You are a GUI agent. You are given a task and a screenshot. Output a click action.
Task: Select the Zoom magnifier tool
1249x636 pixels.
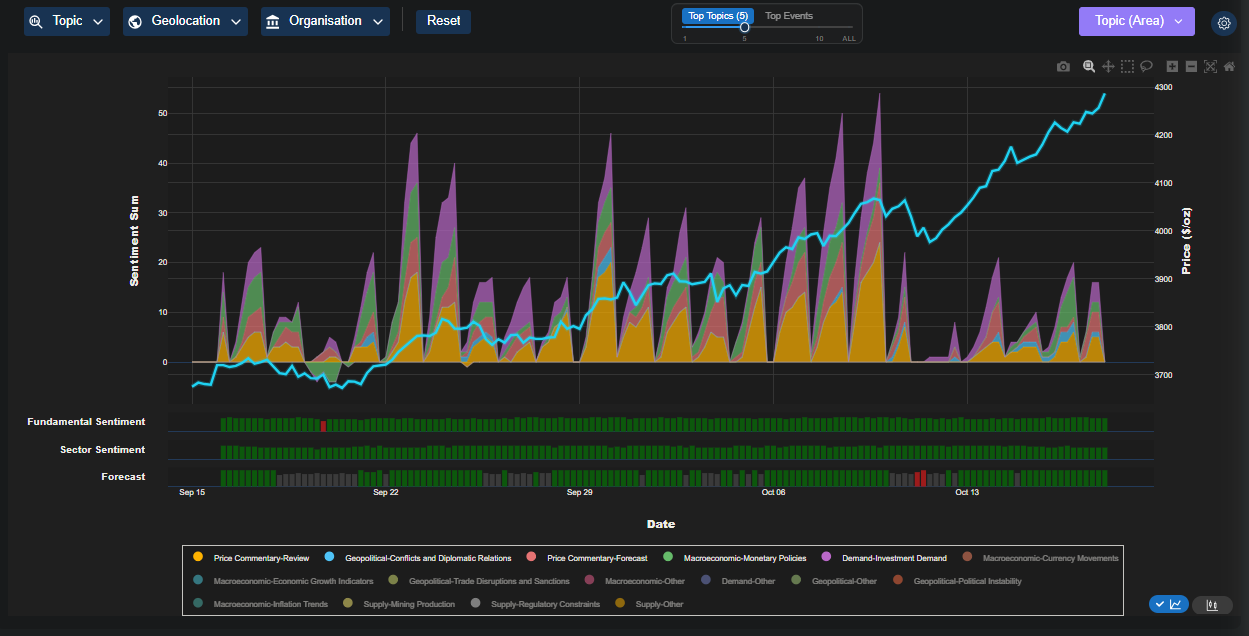click(1089, 67)
